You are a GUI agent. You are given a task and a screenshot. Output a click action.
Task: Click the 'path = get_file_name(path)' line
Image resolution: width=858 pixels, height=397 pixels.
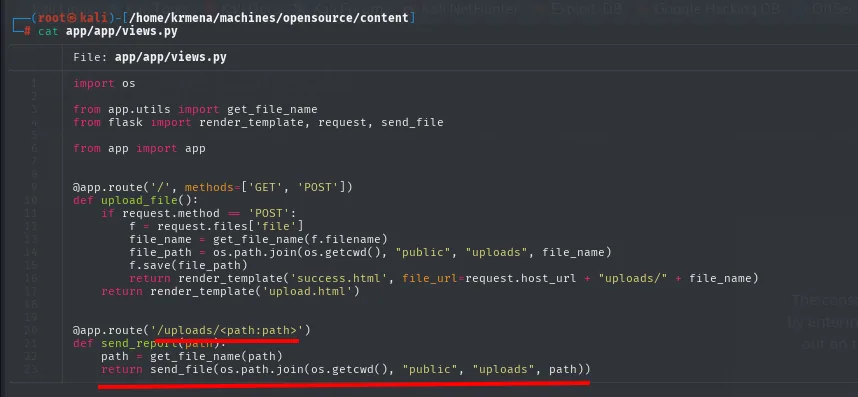pyautogui.click(x=192, y=357)
